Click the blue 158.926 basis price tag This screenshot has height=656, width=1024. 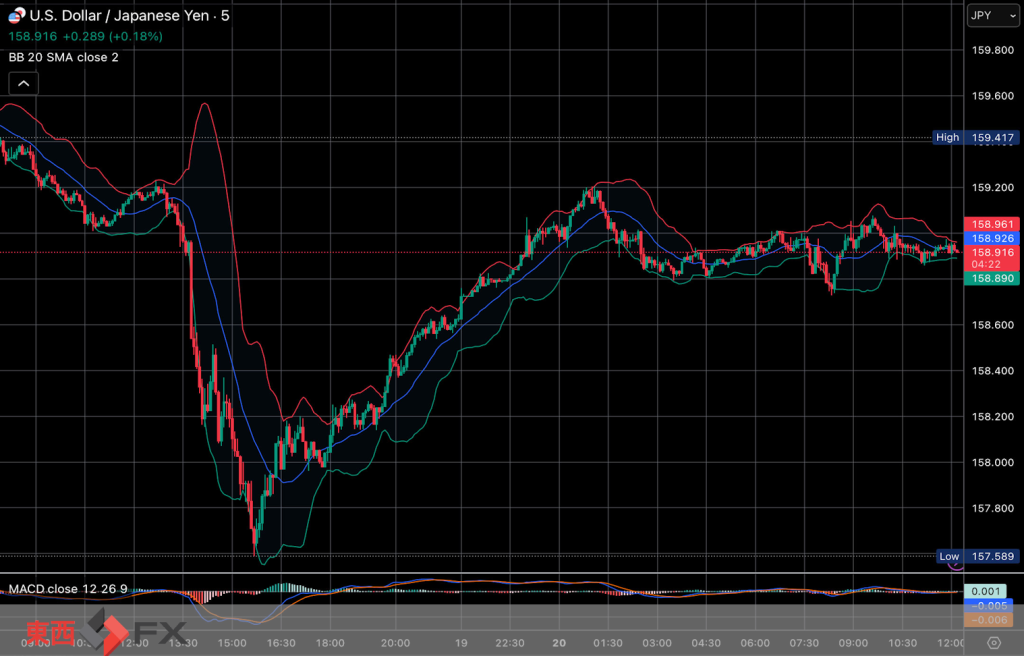[x=990, y=238]
